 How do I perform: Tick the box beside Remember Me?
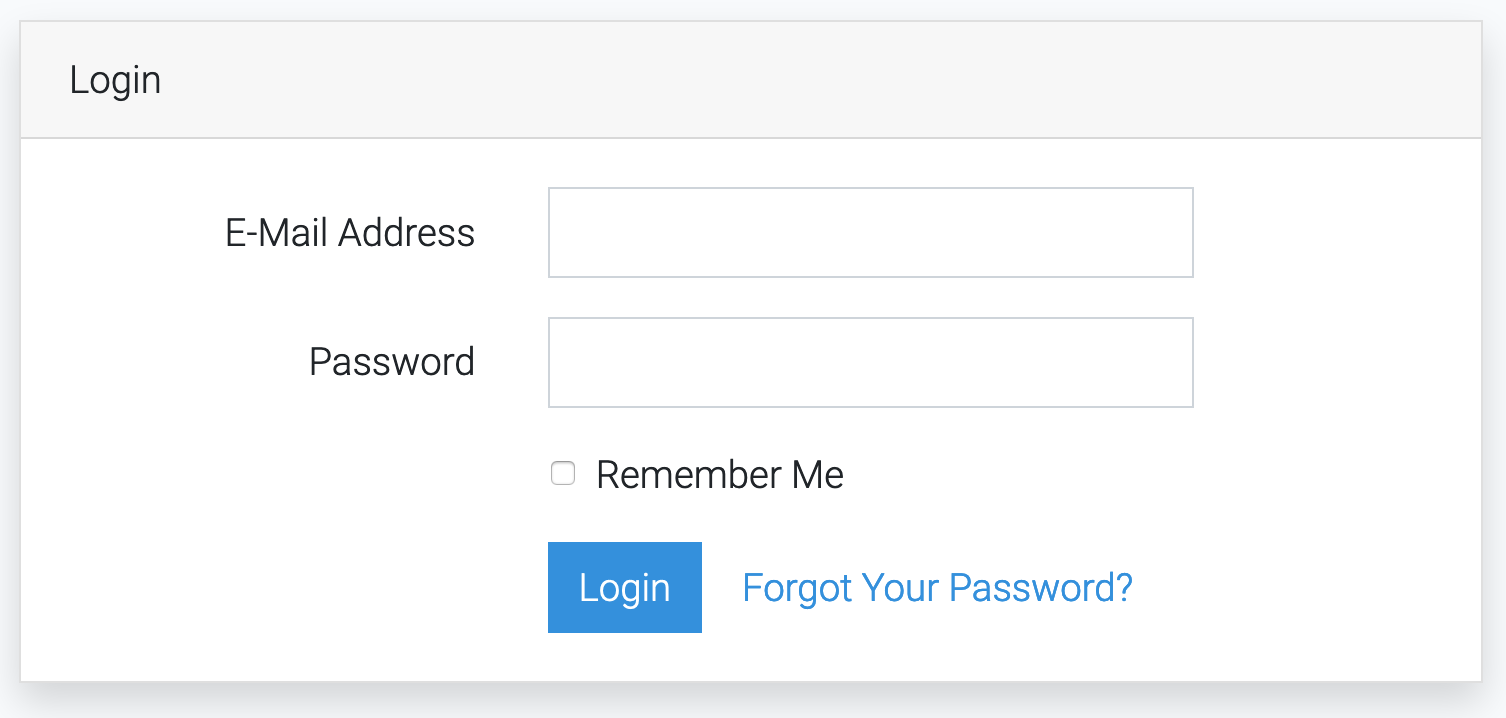pos(563,474)
